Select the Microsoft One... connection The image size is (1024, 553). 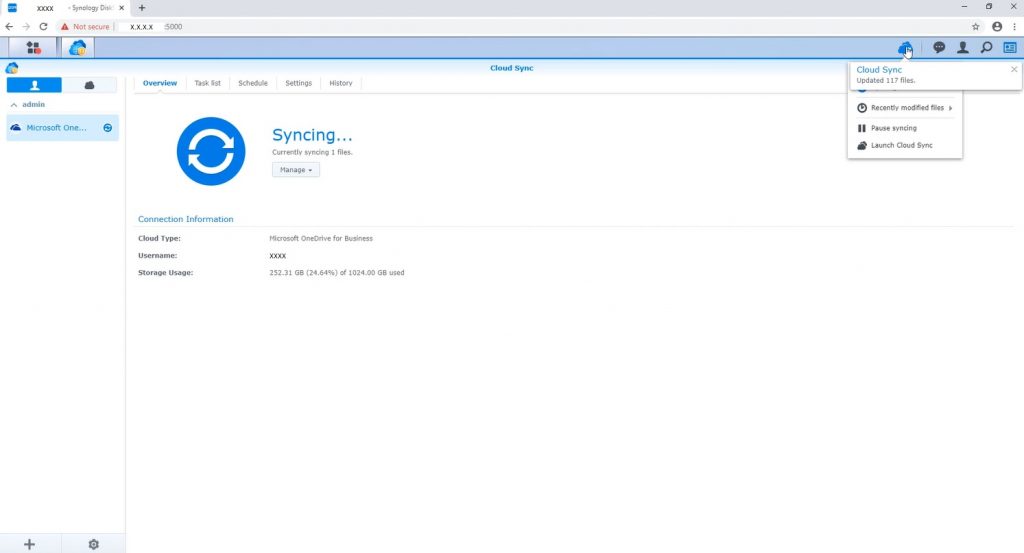tap(63, 128)
